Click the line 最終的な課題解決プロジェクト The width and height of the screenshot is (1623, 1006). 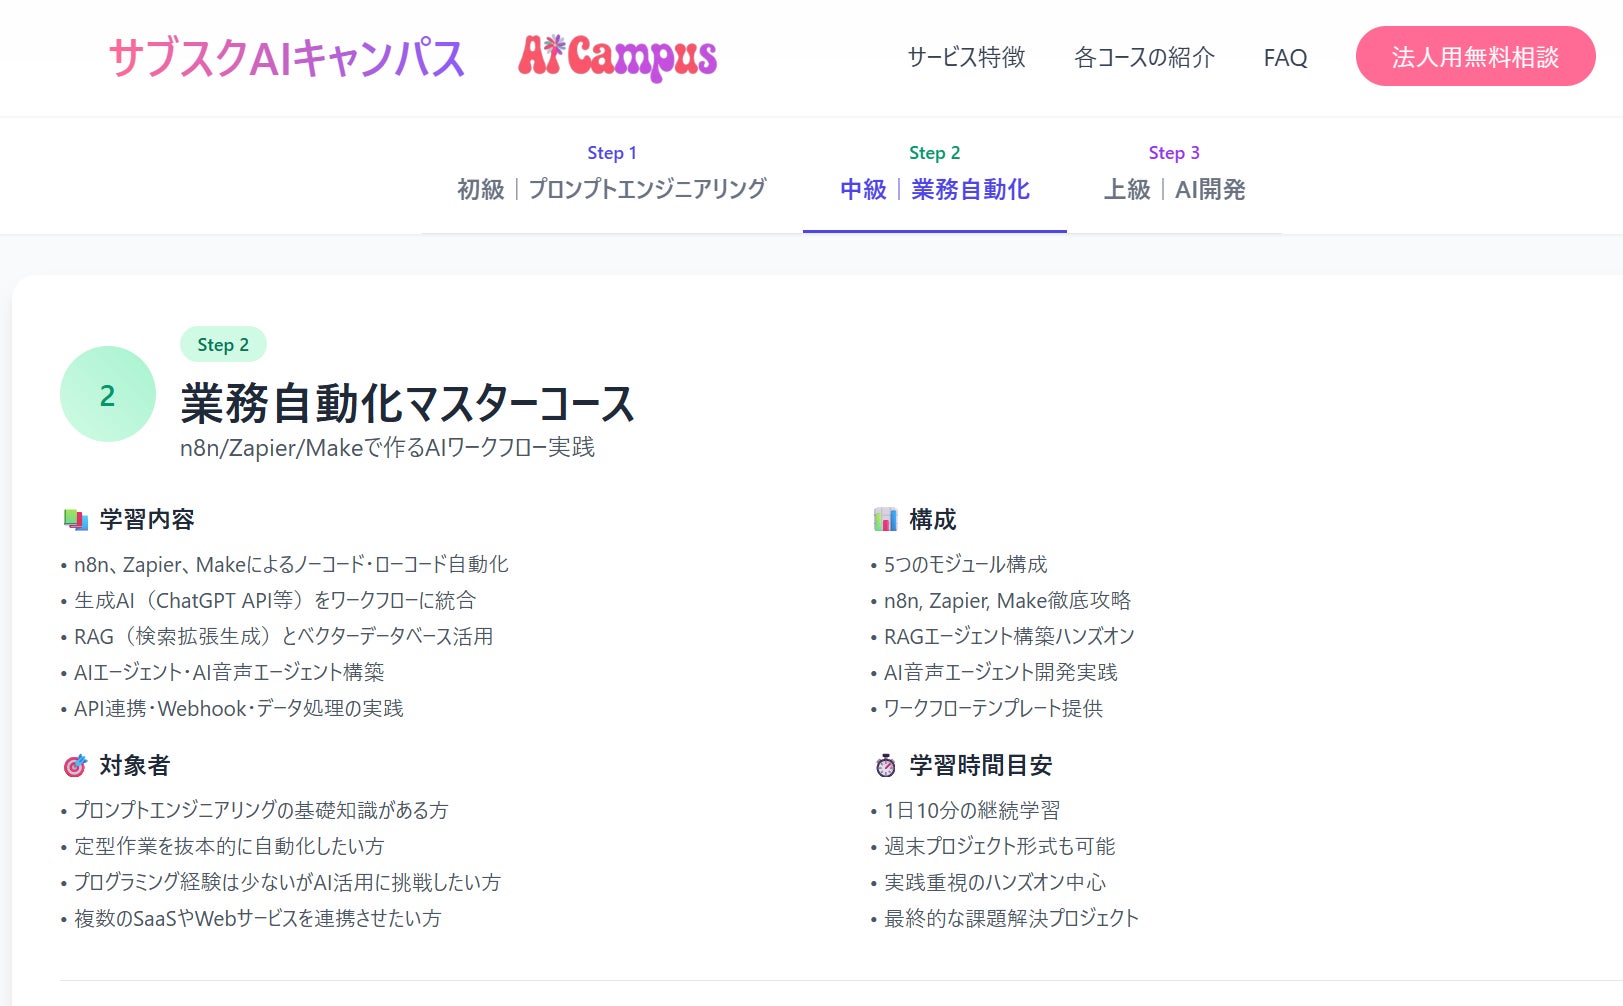point(1011,919)
